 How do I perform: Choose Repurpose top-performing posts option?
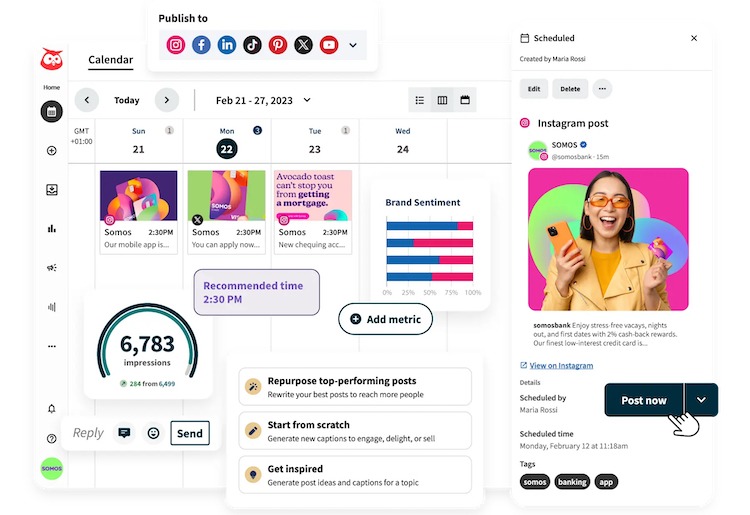354,387
